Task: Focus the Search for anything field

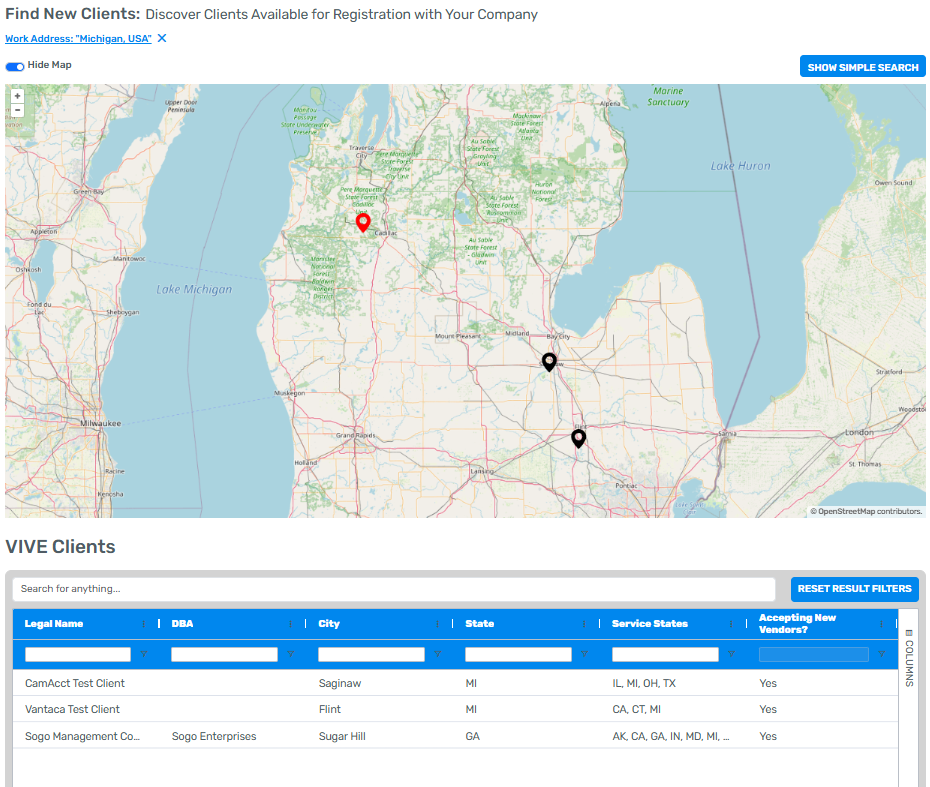Action: (x=394, y=589)
